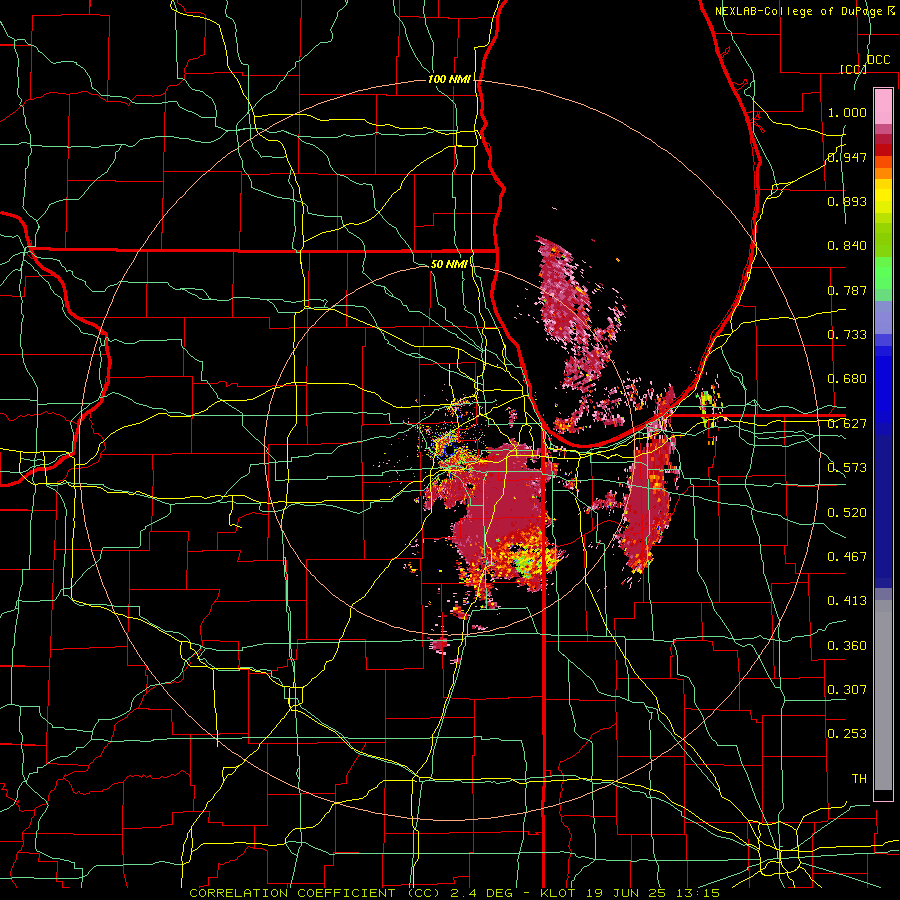Pick the gray color bar segment

[883, 695]
